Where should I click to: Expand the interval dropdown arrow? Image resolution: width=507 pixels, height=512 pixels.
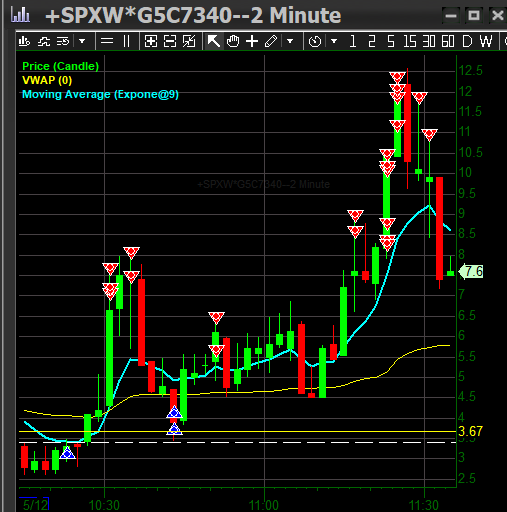[334, 42]
